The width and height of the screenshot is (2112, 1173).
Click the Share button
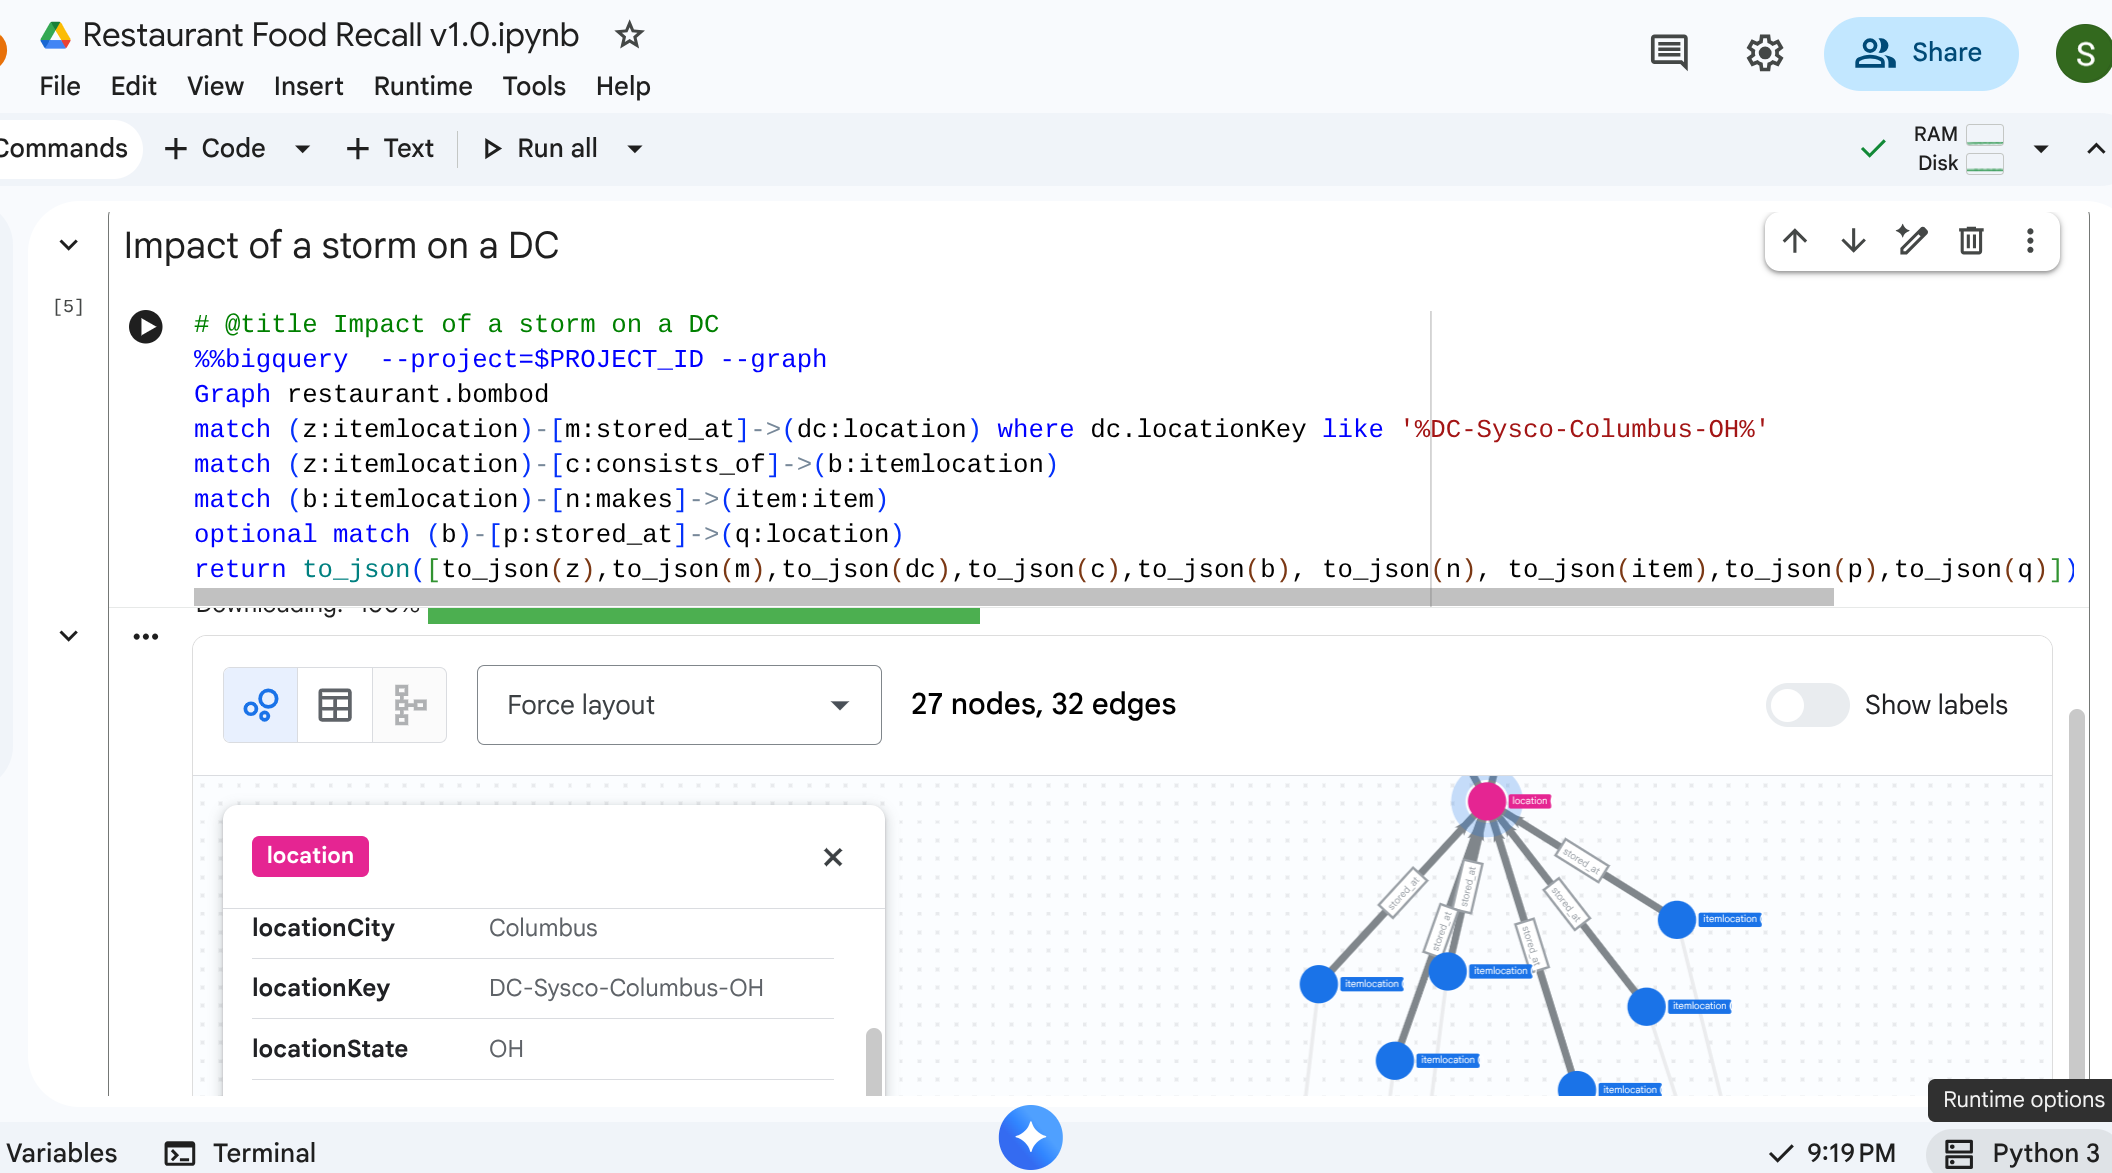coord(1920,53)
